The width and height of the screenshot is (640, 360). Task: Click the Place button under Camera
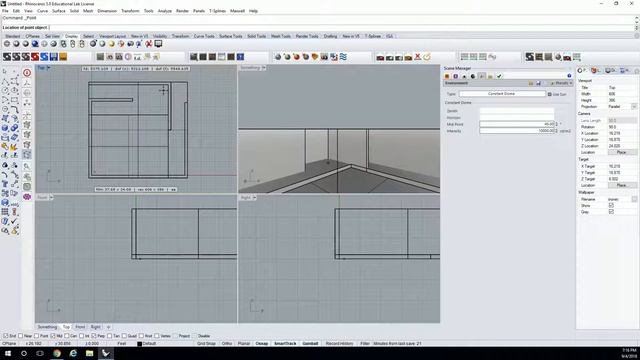(x=621, y=152)
